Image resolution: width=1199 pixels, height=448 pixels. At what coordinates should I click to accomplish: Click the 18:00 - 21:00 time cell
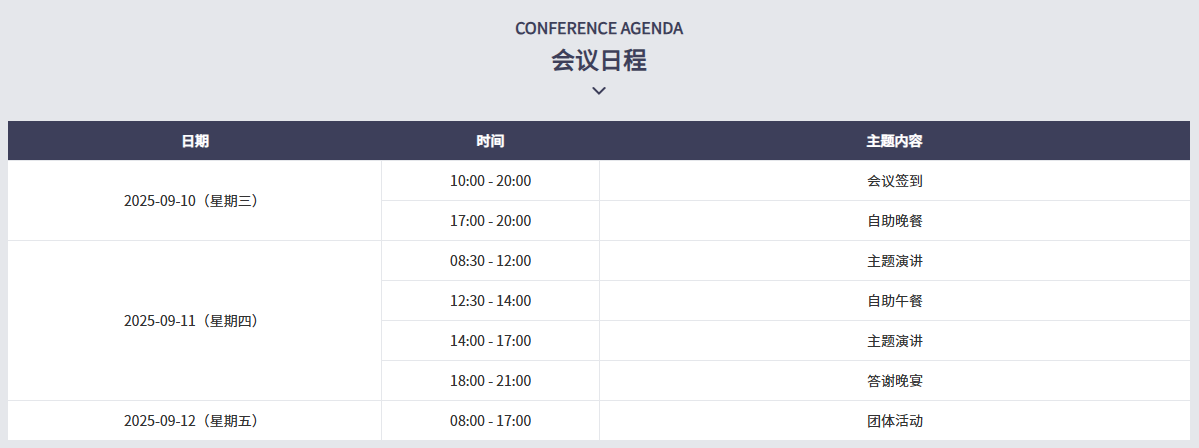tap(490, 381)
